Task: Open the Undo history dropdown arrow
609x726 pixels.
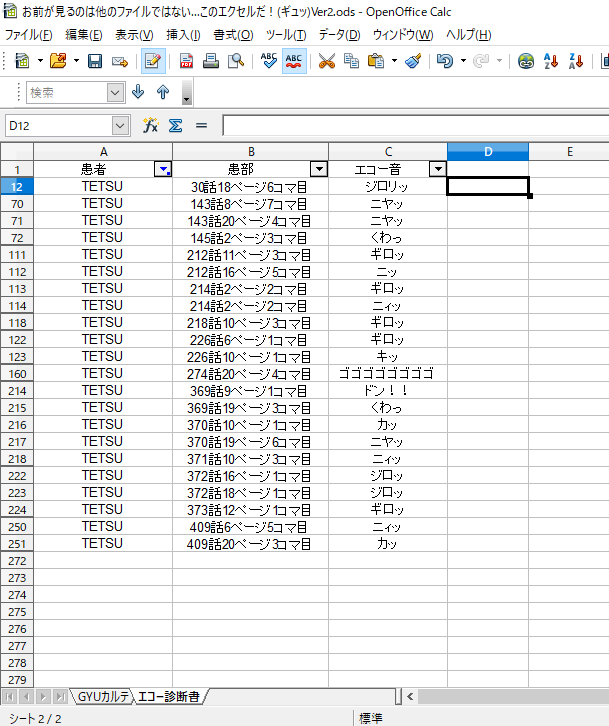Action: [463, 61]
